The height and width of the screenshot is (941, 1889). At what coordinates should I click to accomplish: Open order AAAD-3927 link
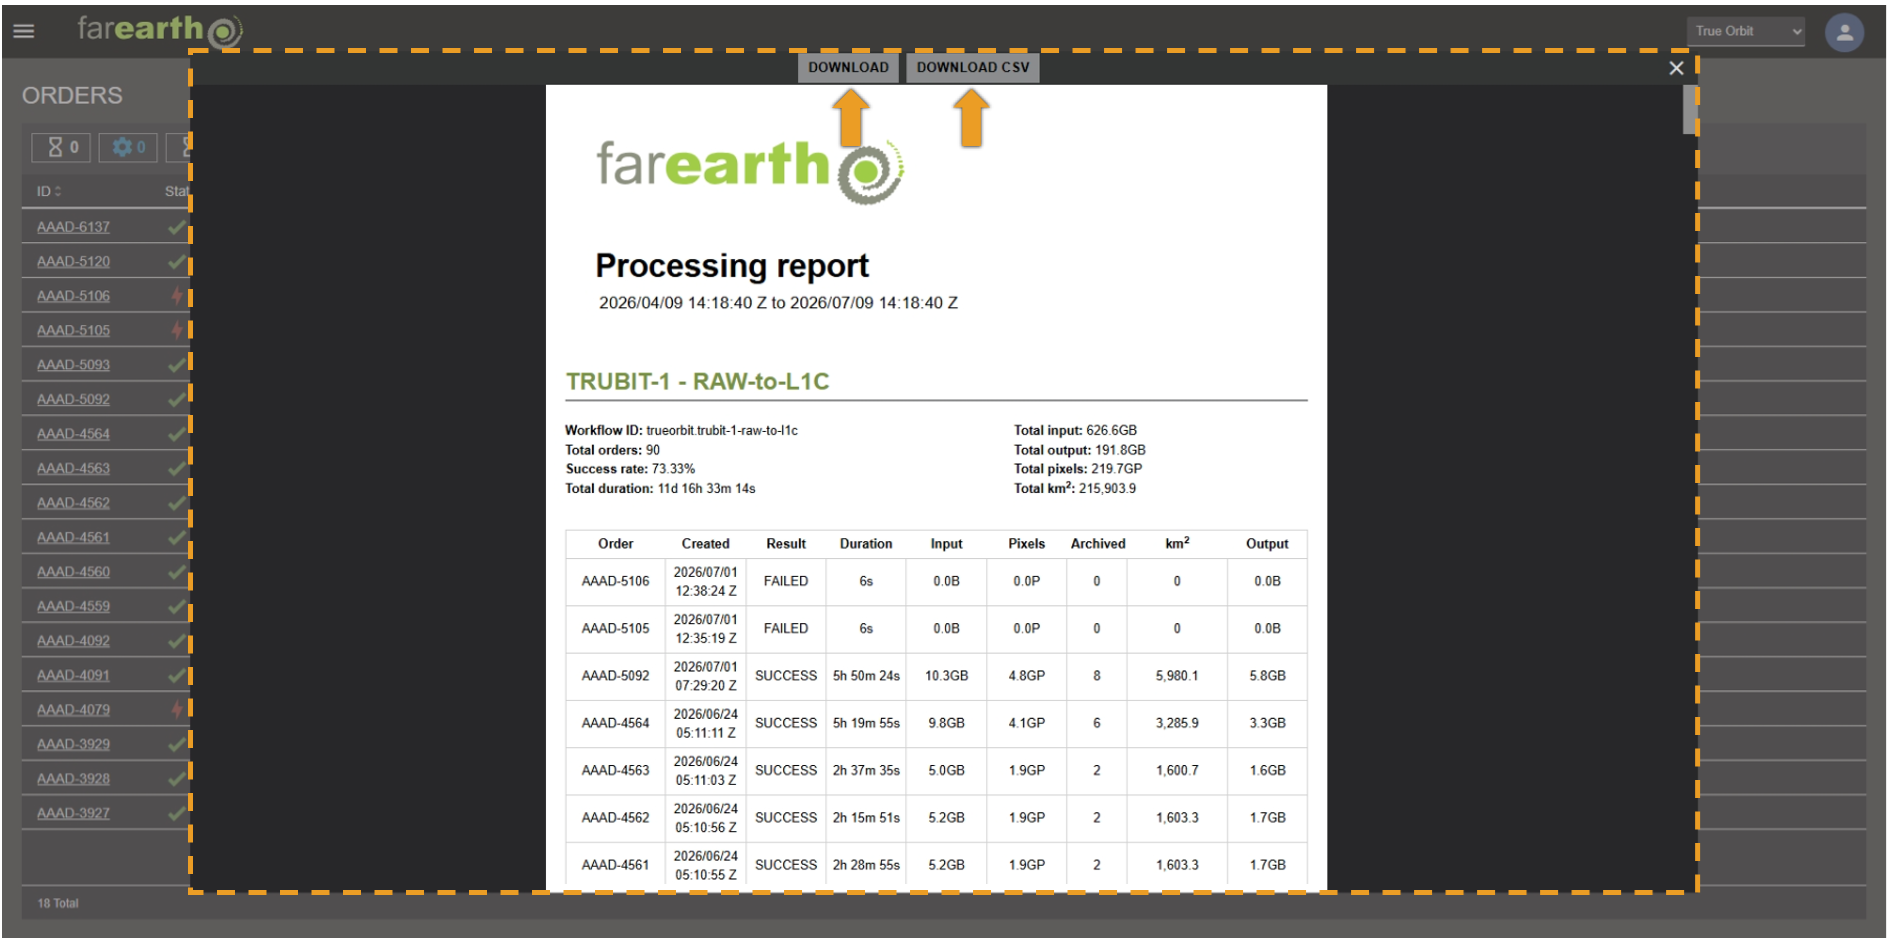[x=73, y=814]
